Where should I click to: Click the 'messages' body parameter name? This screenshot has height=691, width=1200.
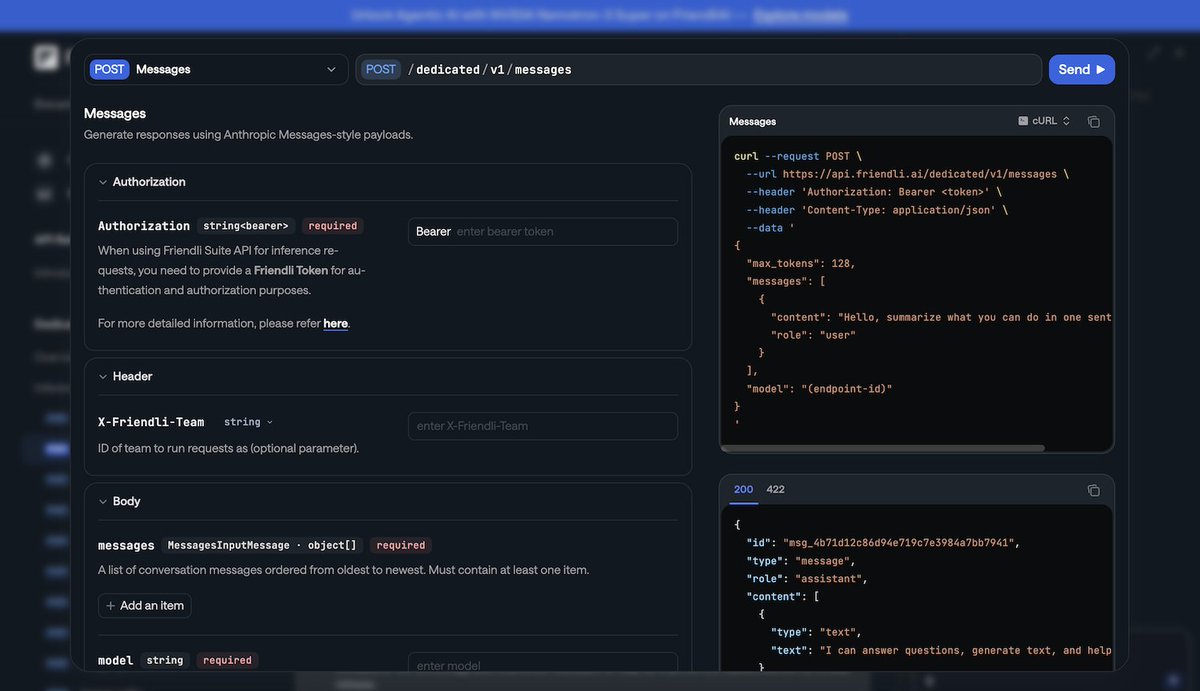[x=126, y=545]
